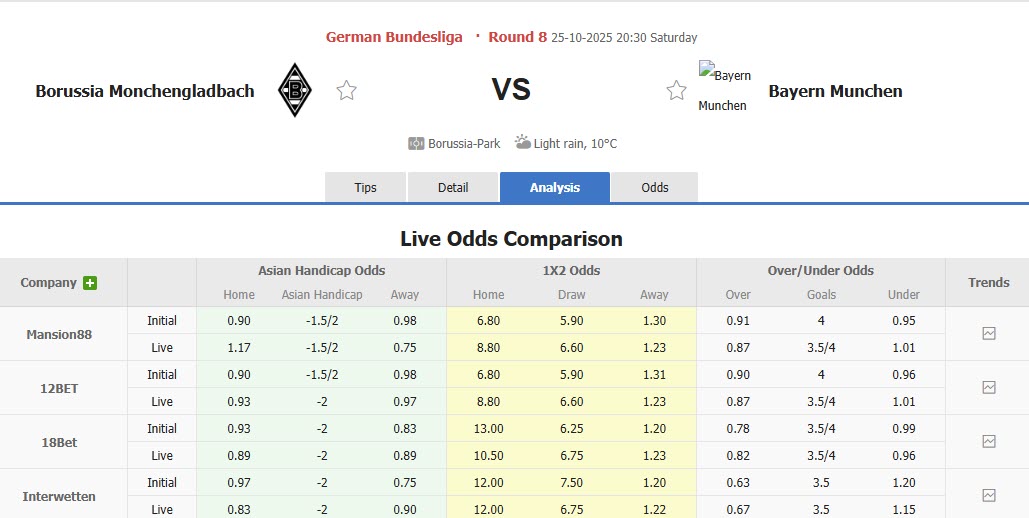Open the Bayern Munchen team name link

click(835, 91)
